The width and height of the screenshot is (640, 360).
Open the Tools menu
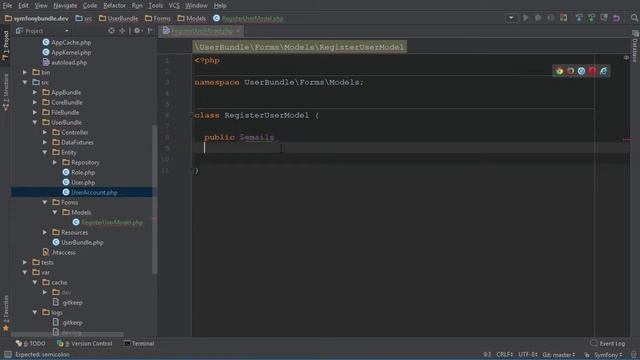pyautogui.click(x=156, y=6)
